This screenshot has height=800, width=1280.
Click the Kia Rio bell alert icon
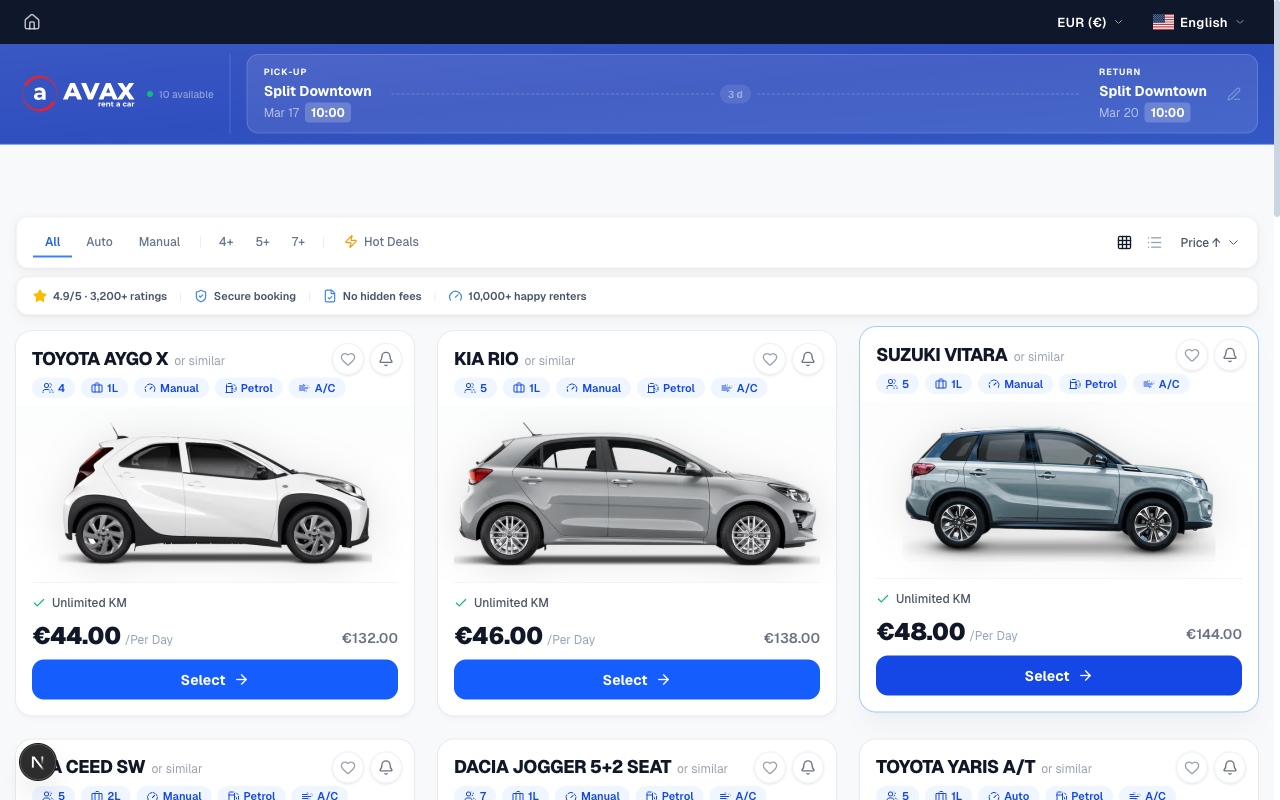coord(808,359)
